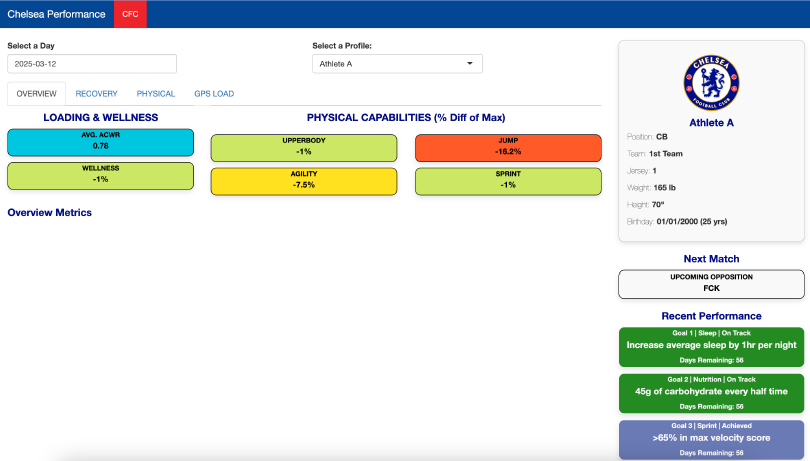
Task: Click the Height 70" text
Action: point(645,205)
